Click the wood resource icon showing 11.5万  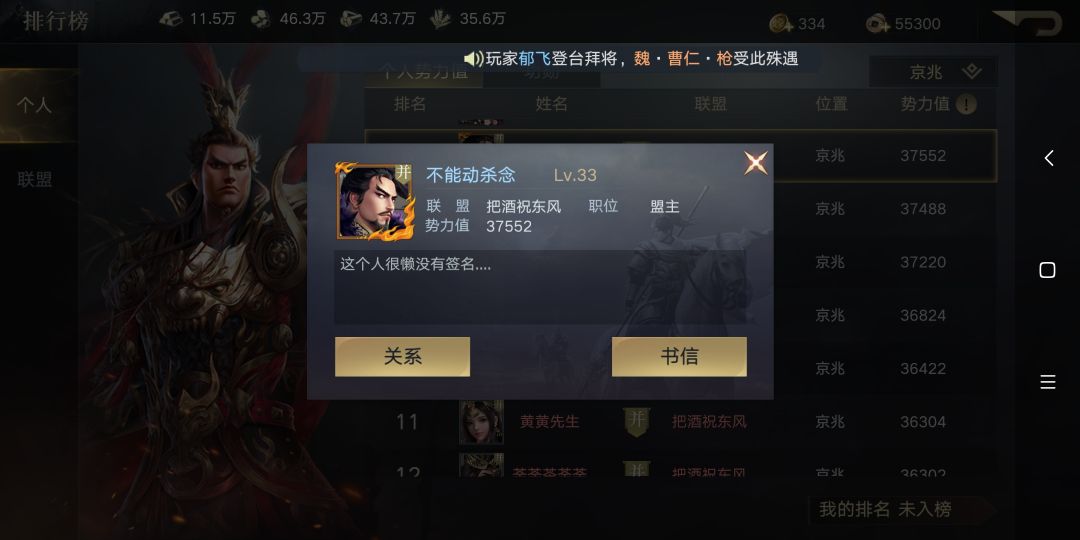tap(171, 19)
